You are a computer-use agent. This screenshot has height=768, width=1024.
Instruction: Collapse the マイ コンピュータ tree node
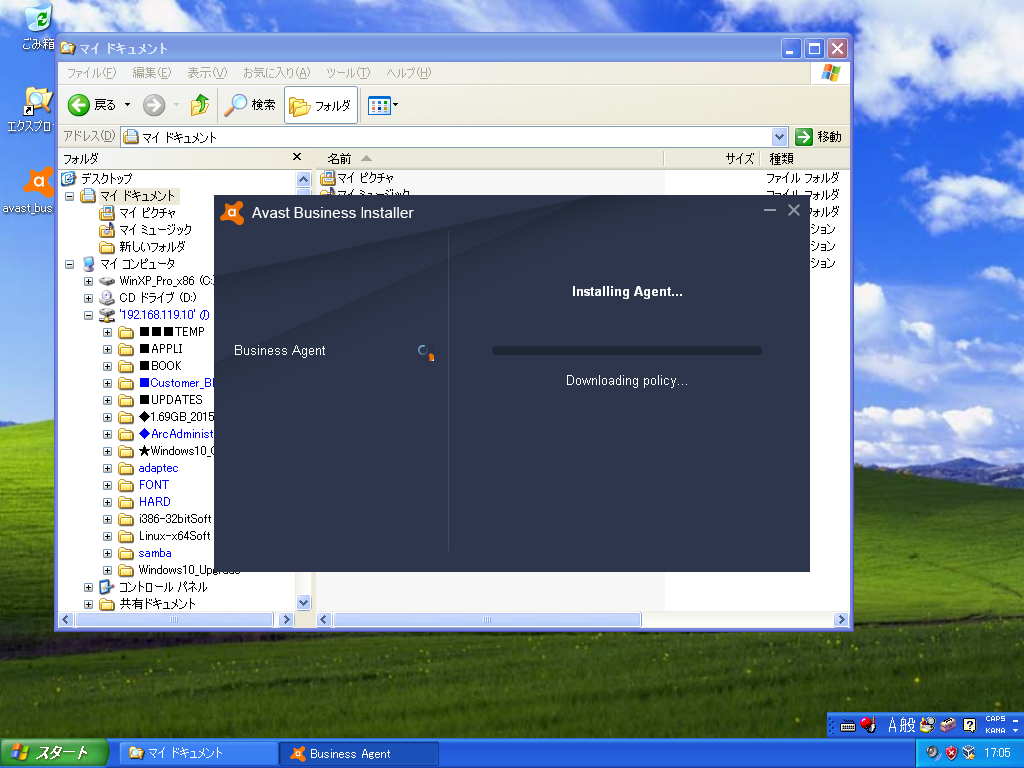[70, 264]
